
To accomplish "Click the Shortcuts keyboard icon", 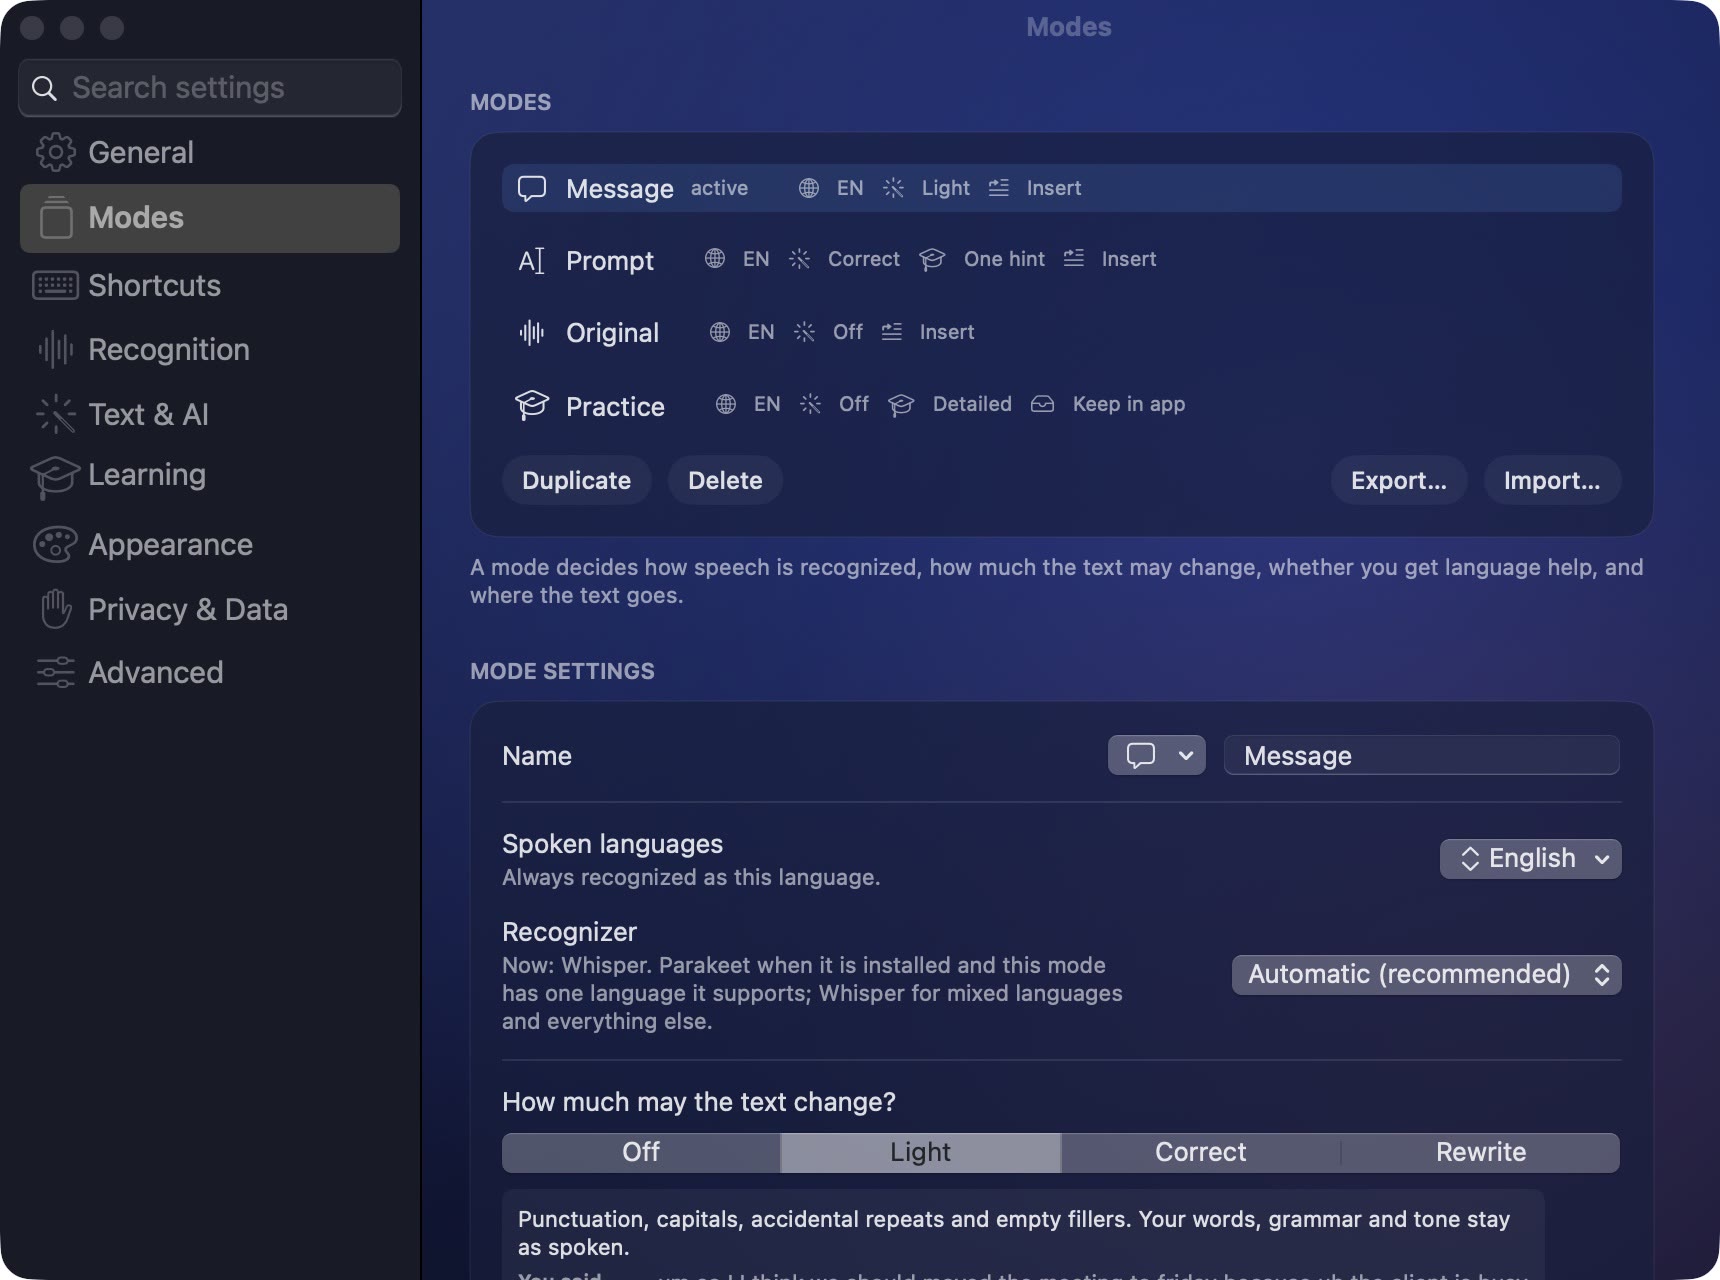I will (x=55, y=285).
